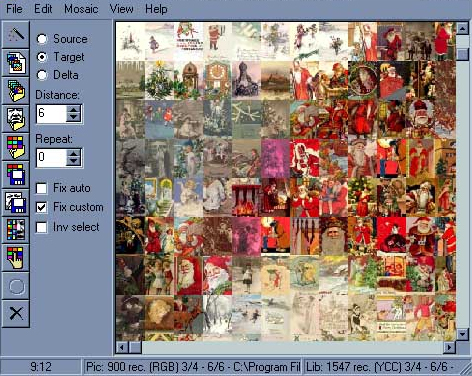The image size is (472, 376).
Task: Click the stacked picture documents icon
Action: (x=16, y=63)
